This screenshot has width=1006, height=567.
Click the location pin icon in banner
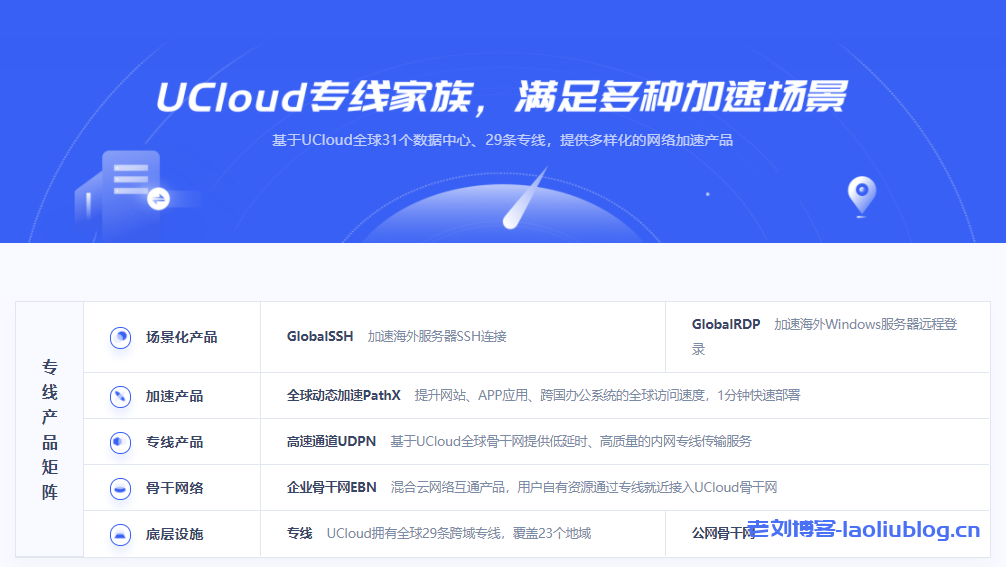pos(861,195)
